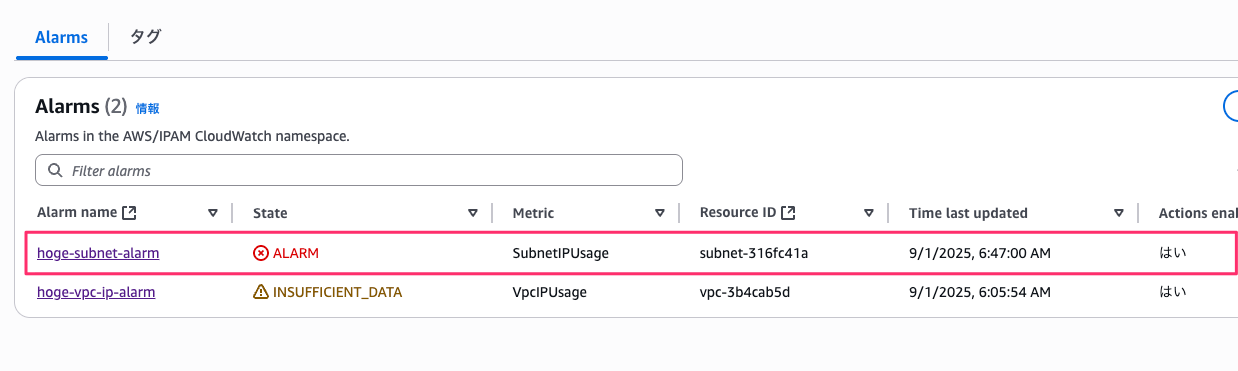Click はい in hoge-subnet-alarm row

[x=1172, y=253]
